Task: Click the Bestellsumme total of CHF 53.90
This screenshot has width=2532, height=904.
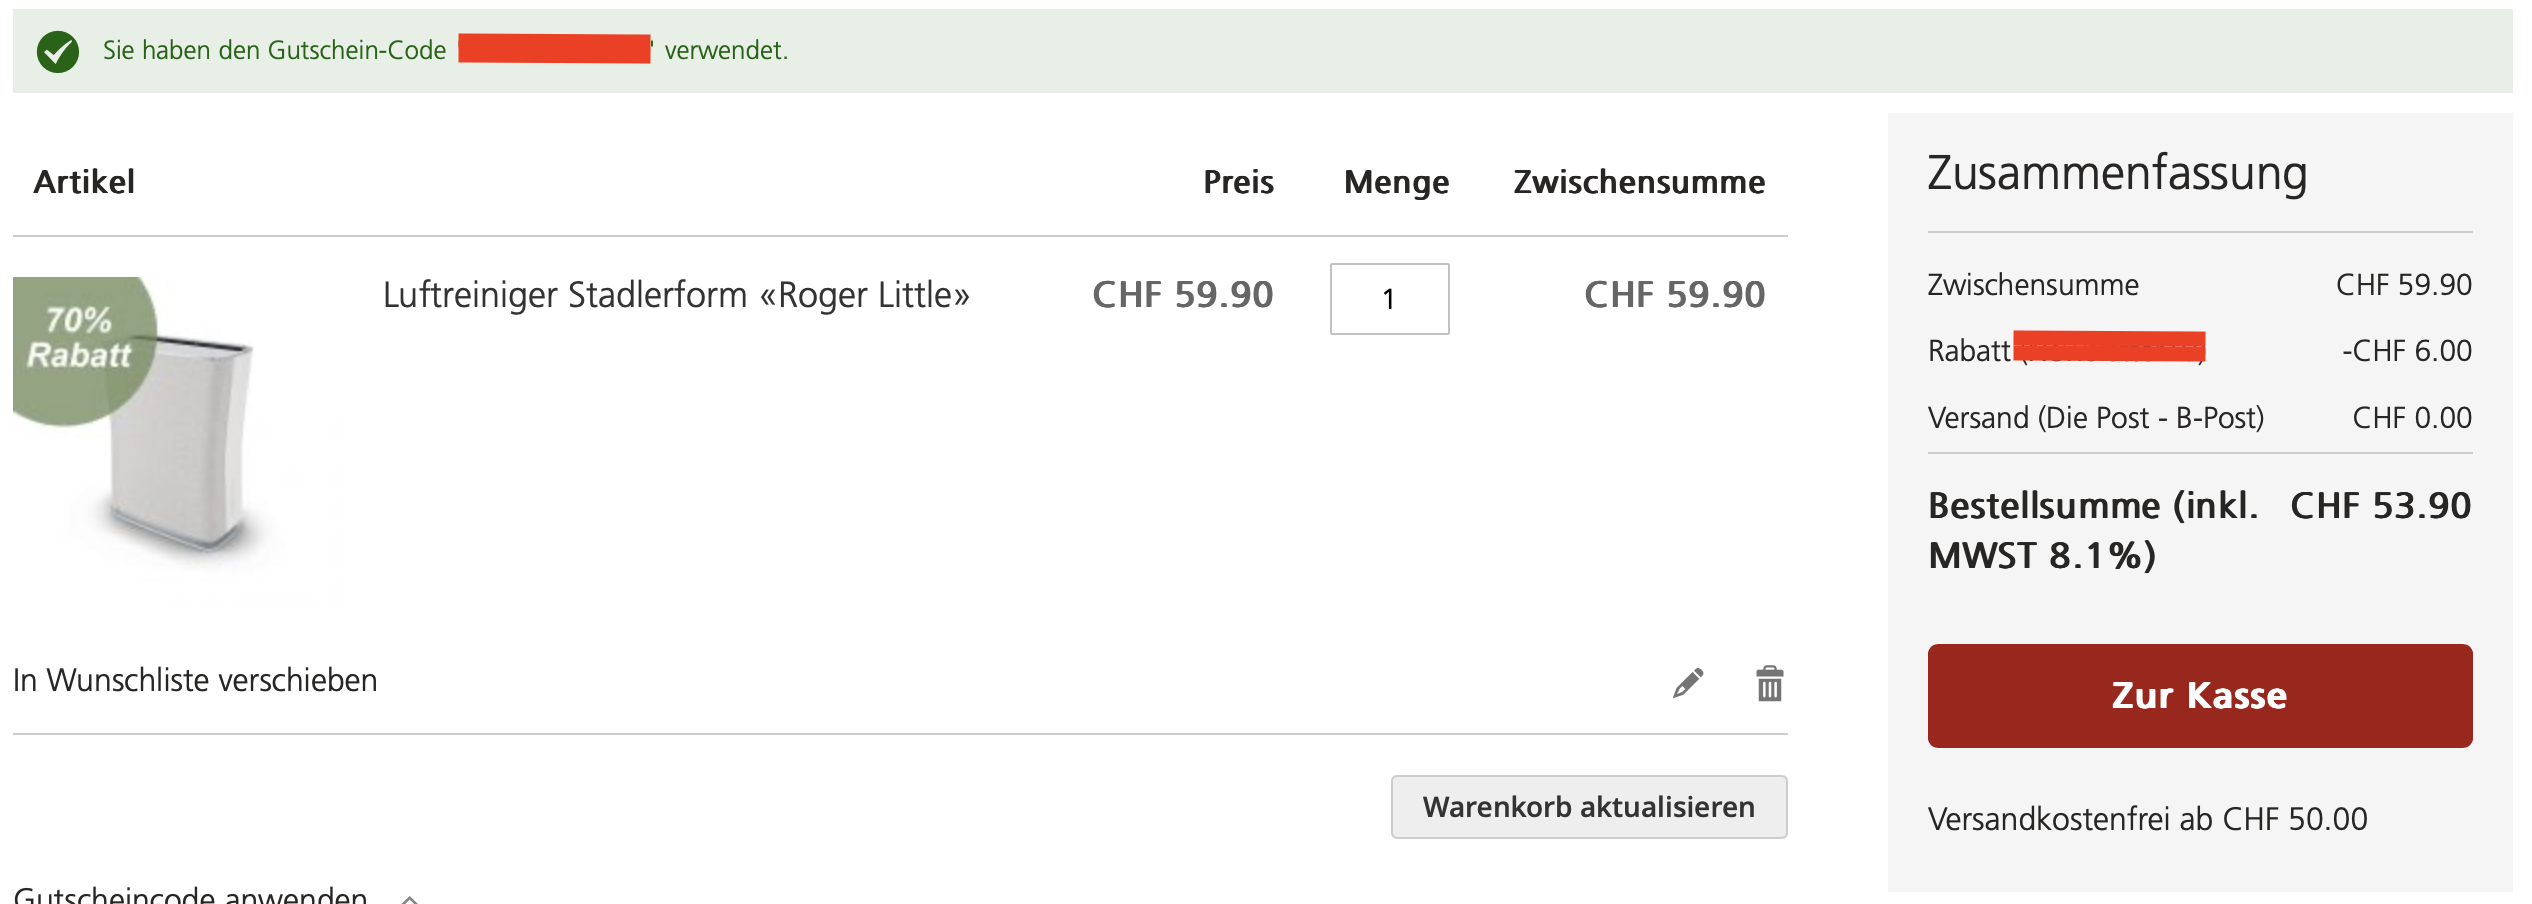Action: tap(2380, 506)
